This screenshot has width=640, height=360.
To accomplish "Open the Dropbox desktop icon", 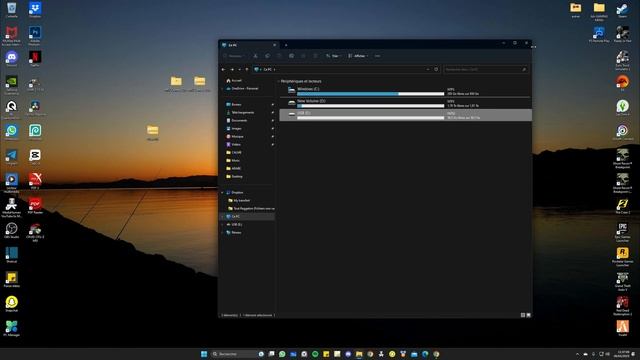I will (35, 10).
